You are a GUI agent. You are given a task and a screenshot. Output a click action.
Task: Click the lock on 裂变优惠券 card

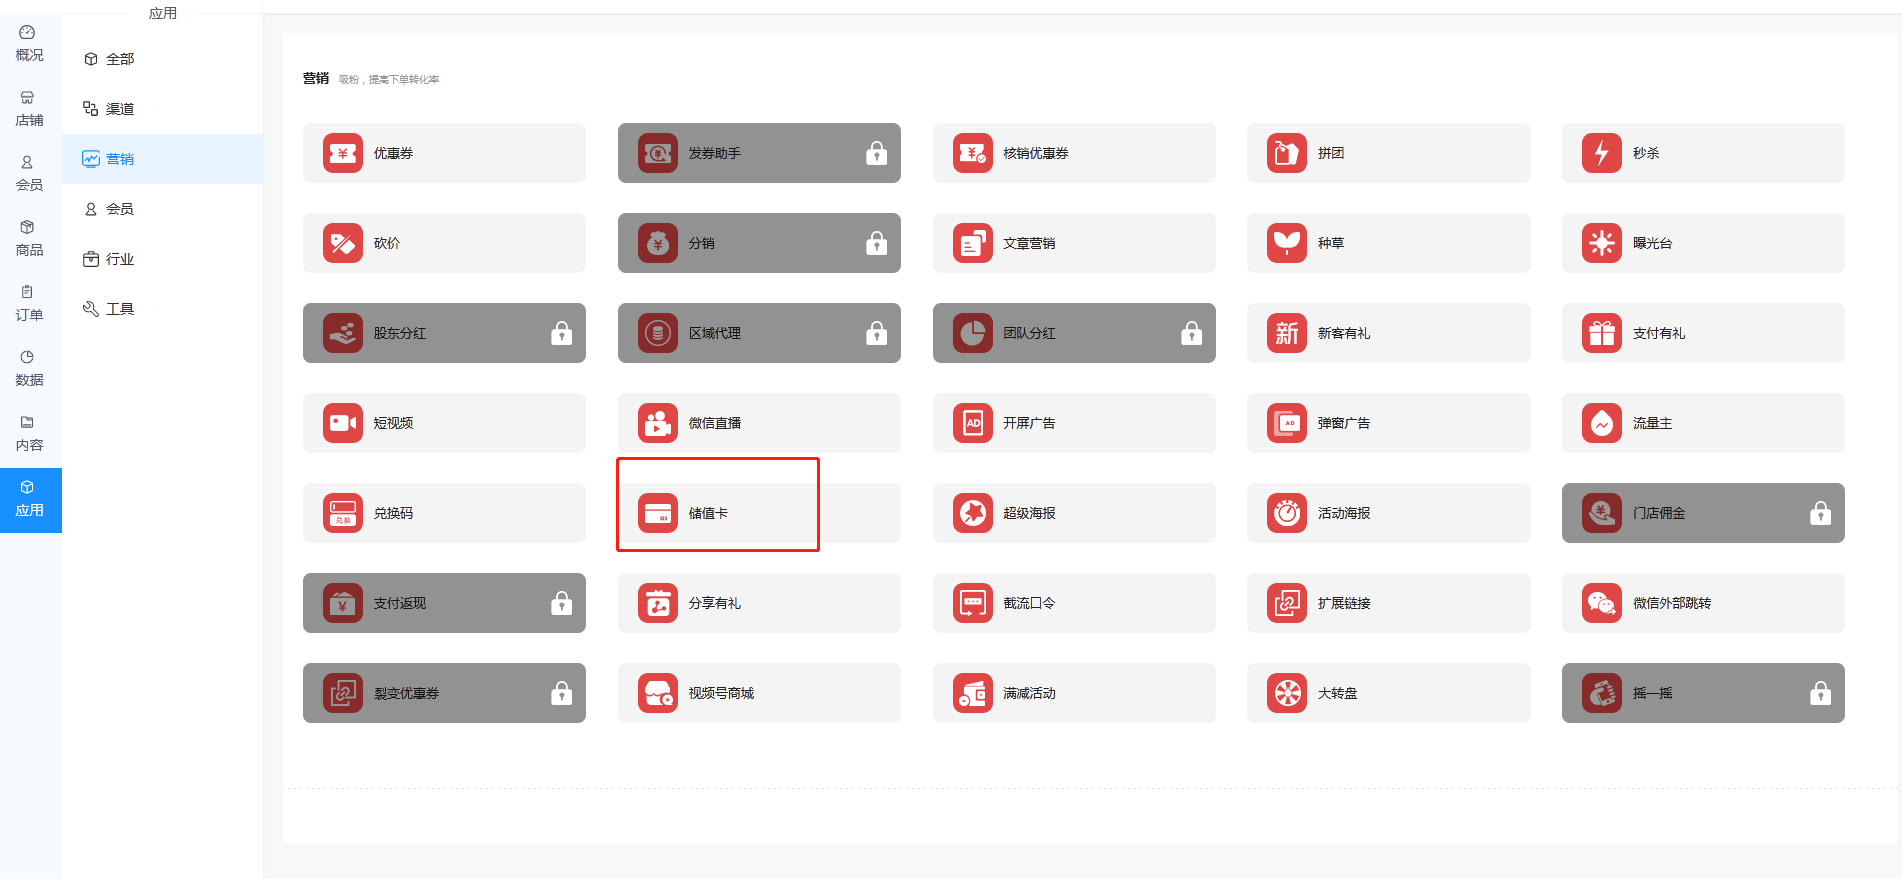pos(562,693)
